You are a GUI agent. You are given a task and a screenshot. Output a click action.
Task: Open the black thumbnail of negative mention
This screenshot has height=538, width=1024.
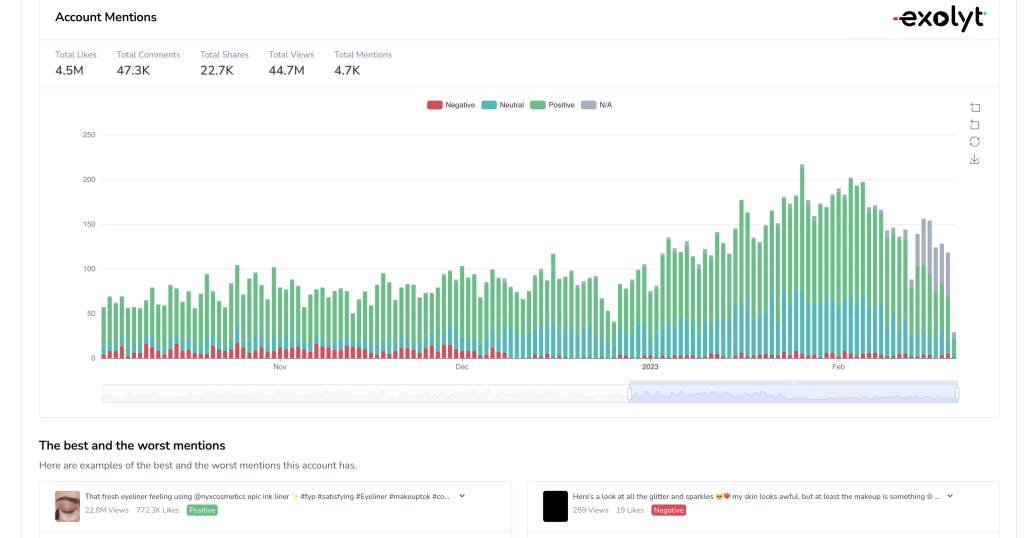555,506
